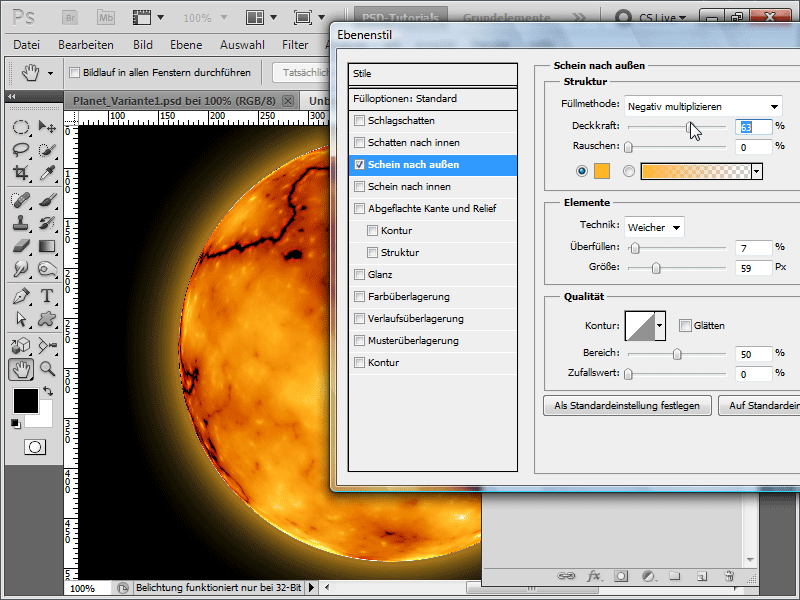Select the Gradient tool
800x600 pixels.
coord(47,246)
